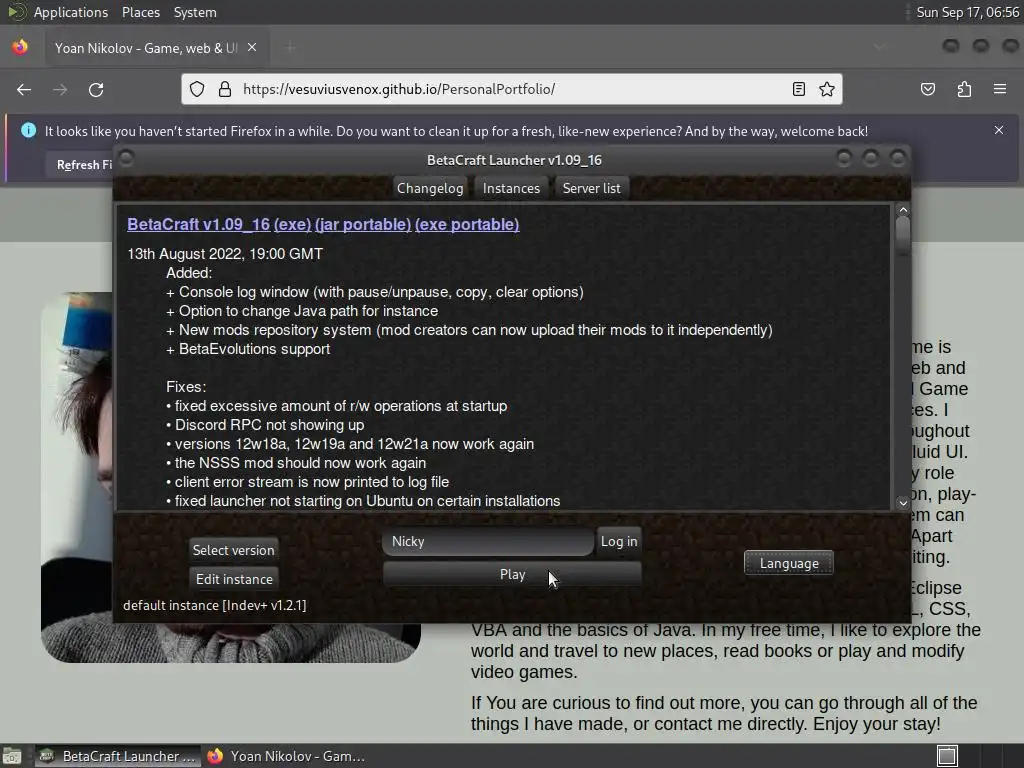The height and width of the screenshot is (768, 1024).
Task: Click Firefox logo icon in tab bar
Action: pyautogui.click(x=20, y=47)
